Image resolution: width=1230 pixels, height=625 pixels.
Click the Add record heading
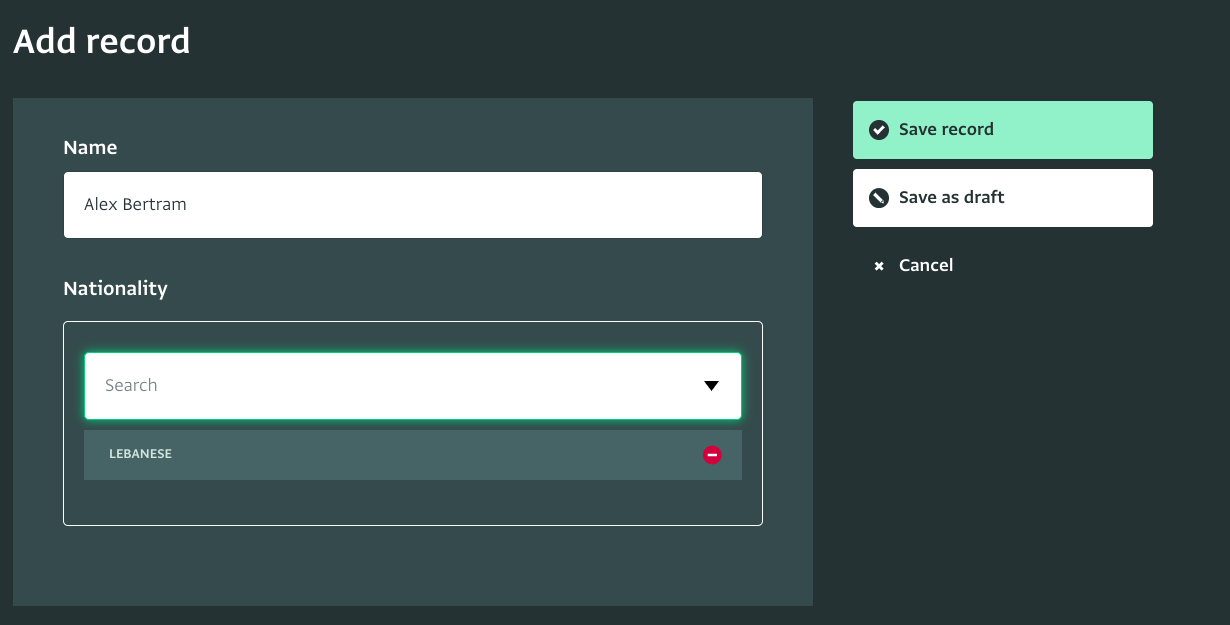(101, 42)
